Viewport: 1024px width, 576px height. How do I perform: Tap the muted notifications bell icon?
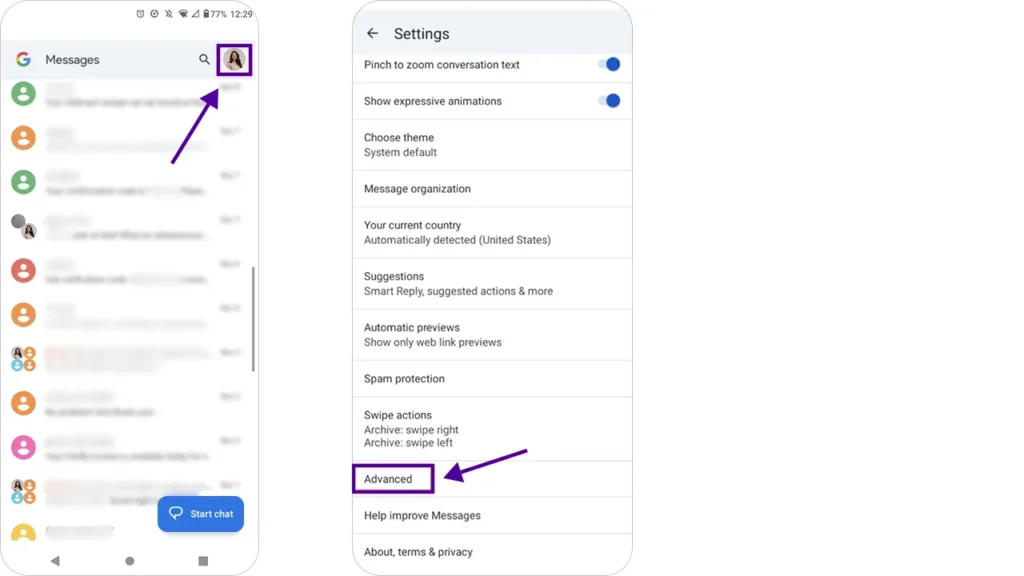[x=168, y=14]
